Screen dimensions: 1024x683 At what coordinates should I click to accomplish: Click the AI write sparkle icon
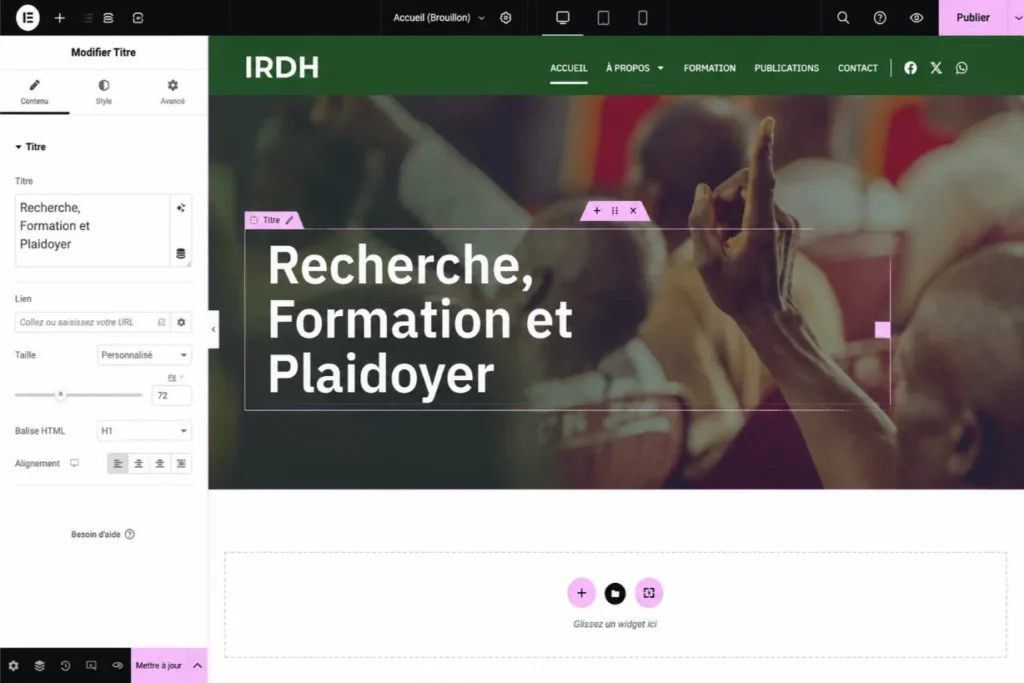point(181,208)
